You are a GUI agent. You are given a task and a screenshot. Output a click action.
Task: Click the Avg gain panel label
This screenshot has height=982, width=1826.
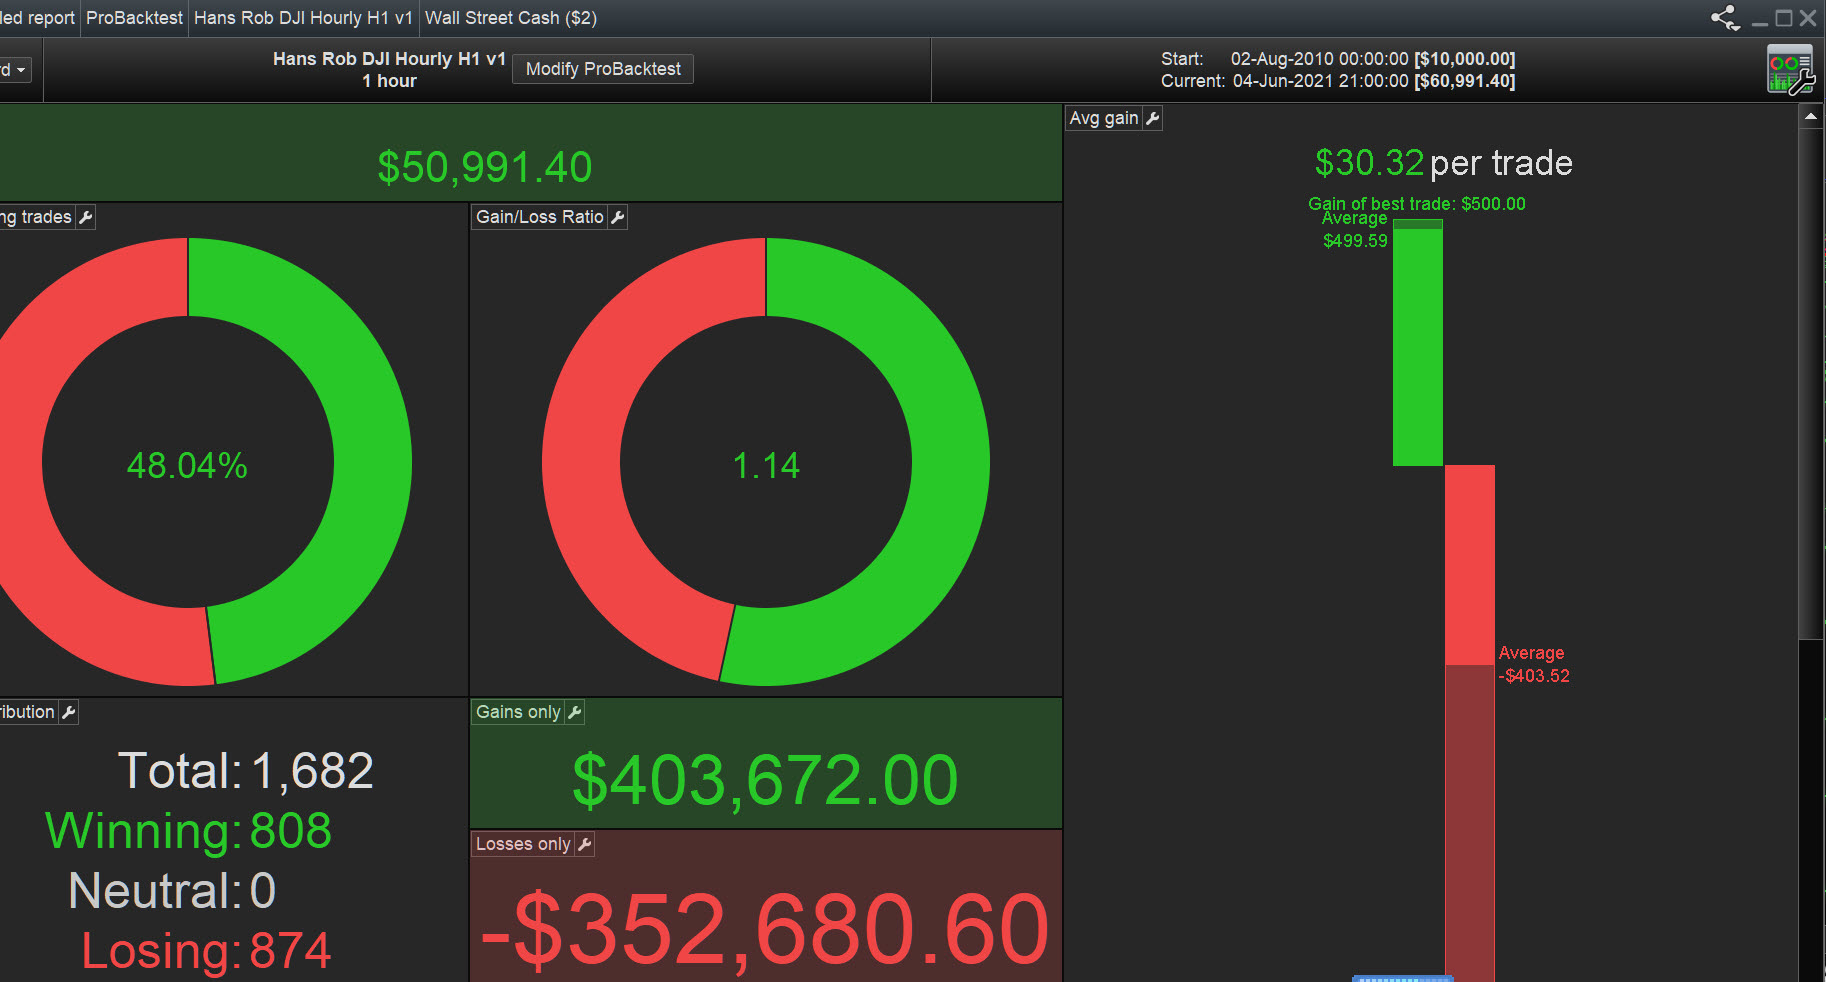click(1104, 118)
